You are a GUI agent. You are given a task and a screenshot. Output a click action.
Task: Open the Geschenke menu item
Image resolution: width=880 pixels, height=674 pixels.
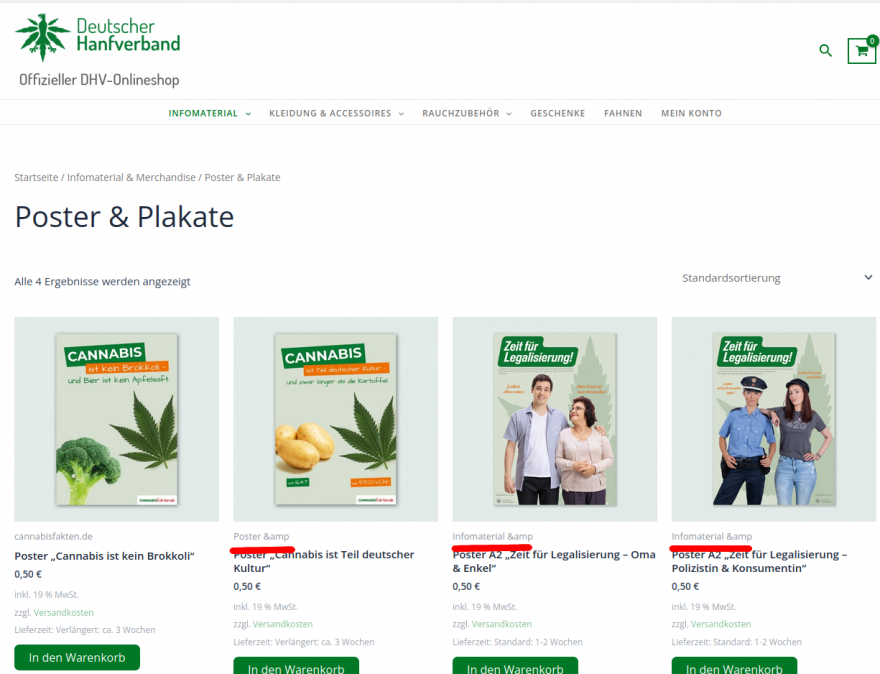(558, 113)
